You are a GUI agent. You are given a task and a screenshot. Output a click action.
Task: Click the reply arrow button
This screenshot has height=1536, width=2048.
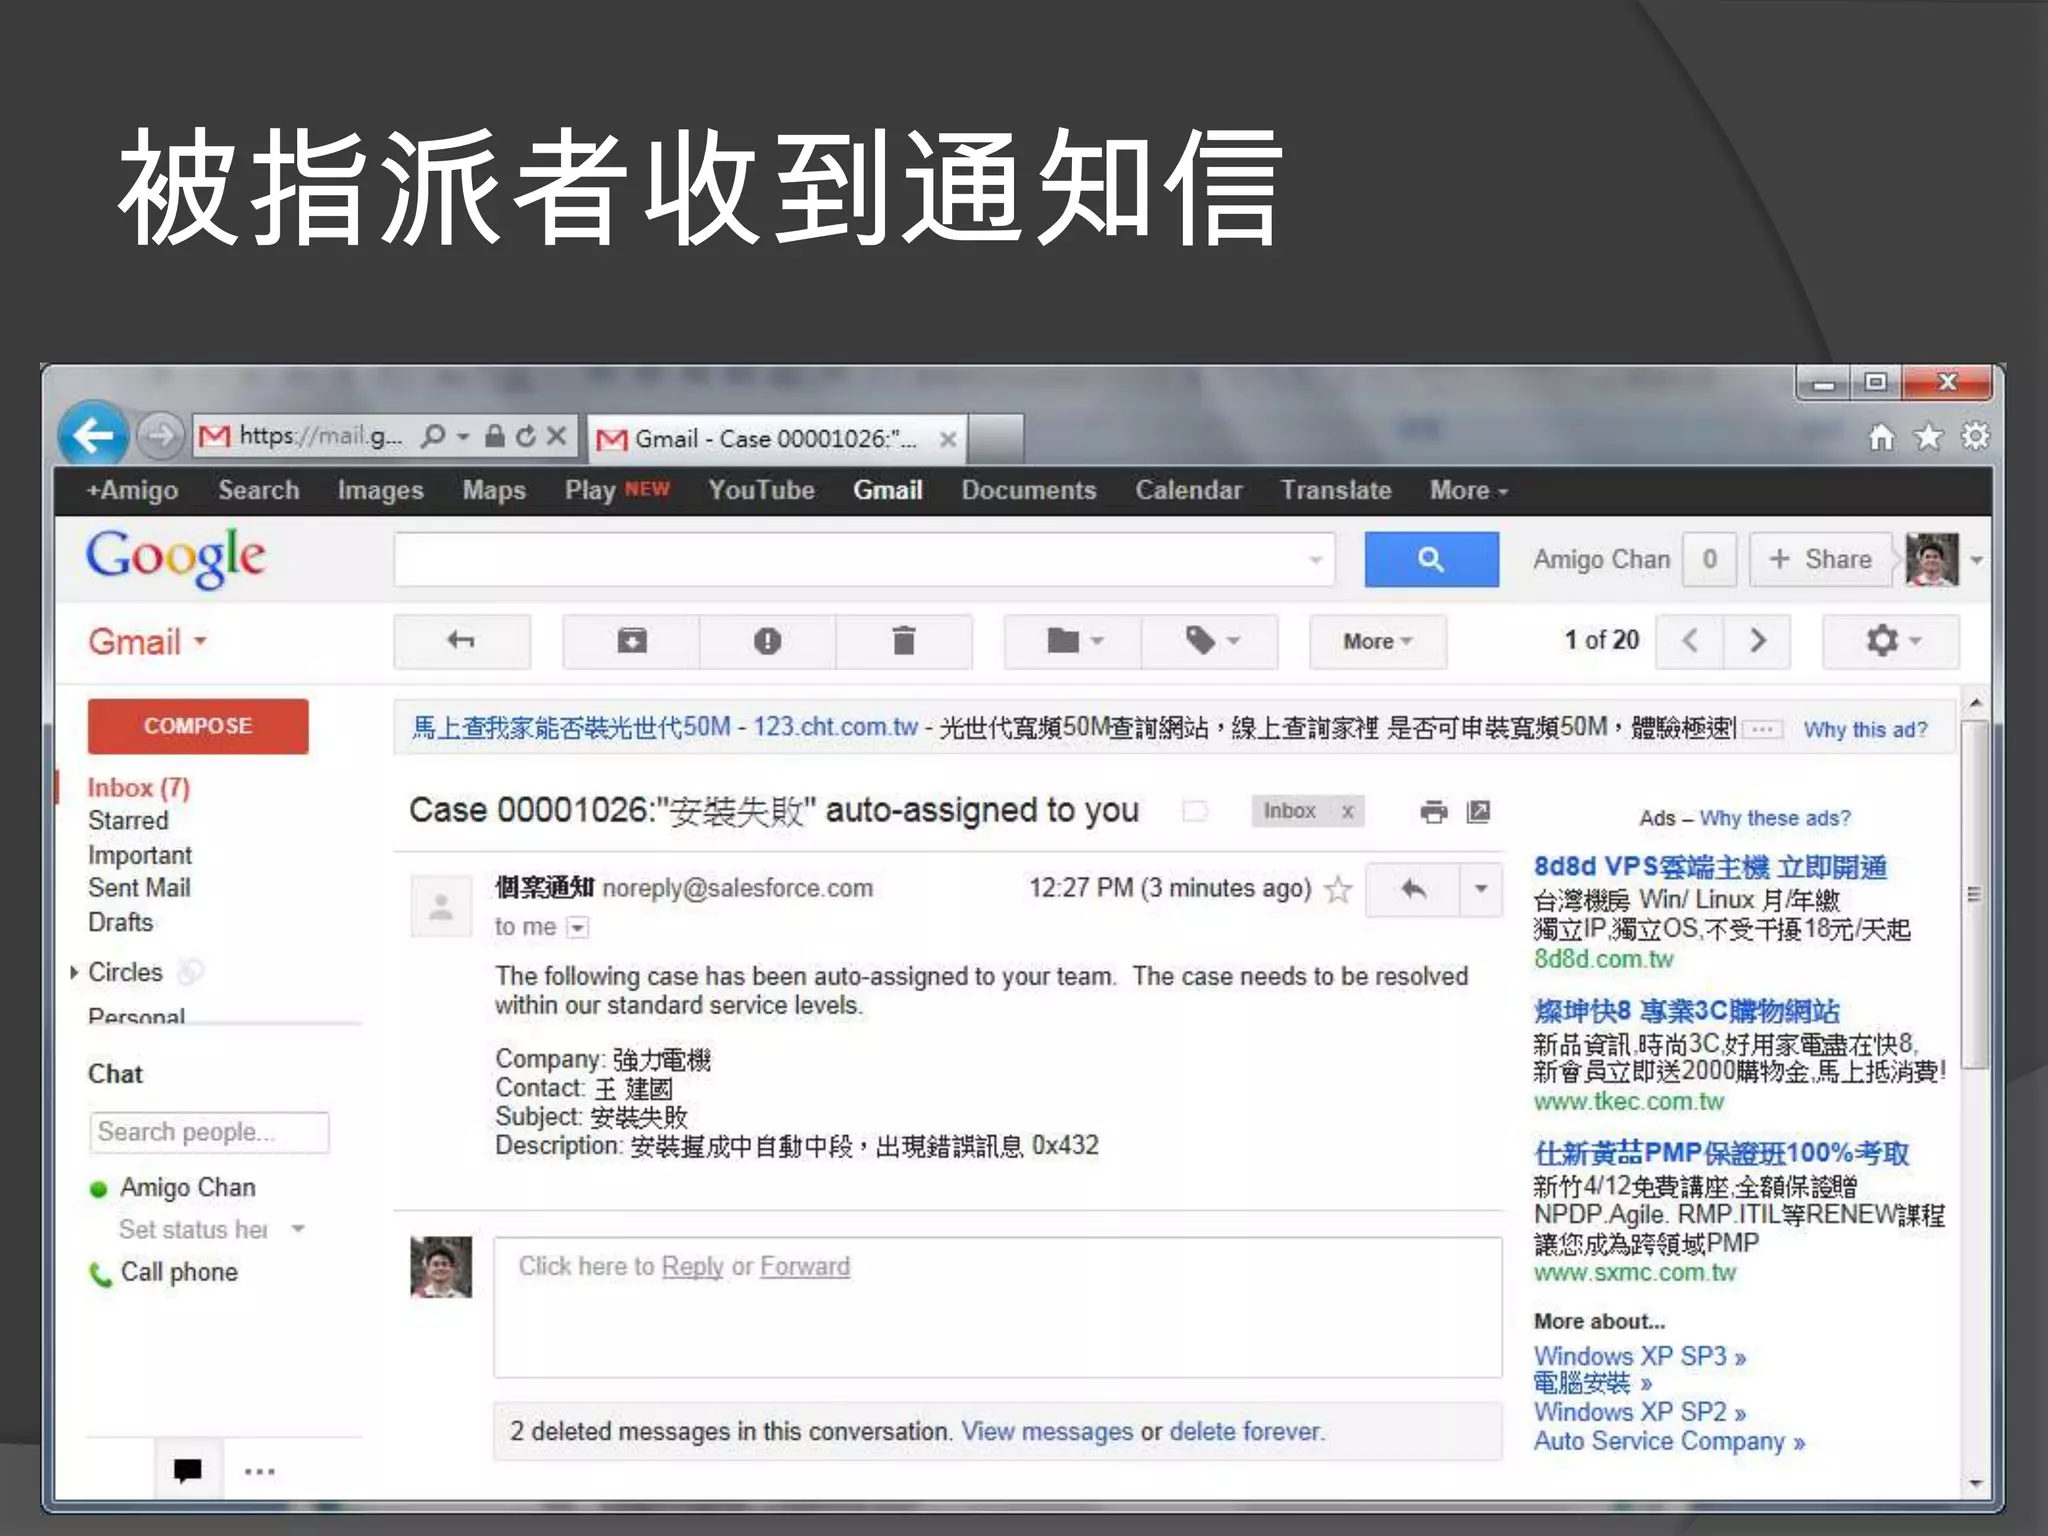[x=1413, y=889]
